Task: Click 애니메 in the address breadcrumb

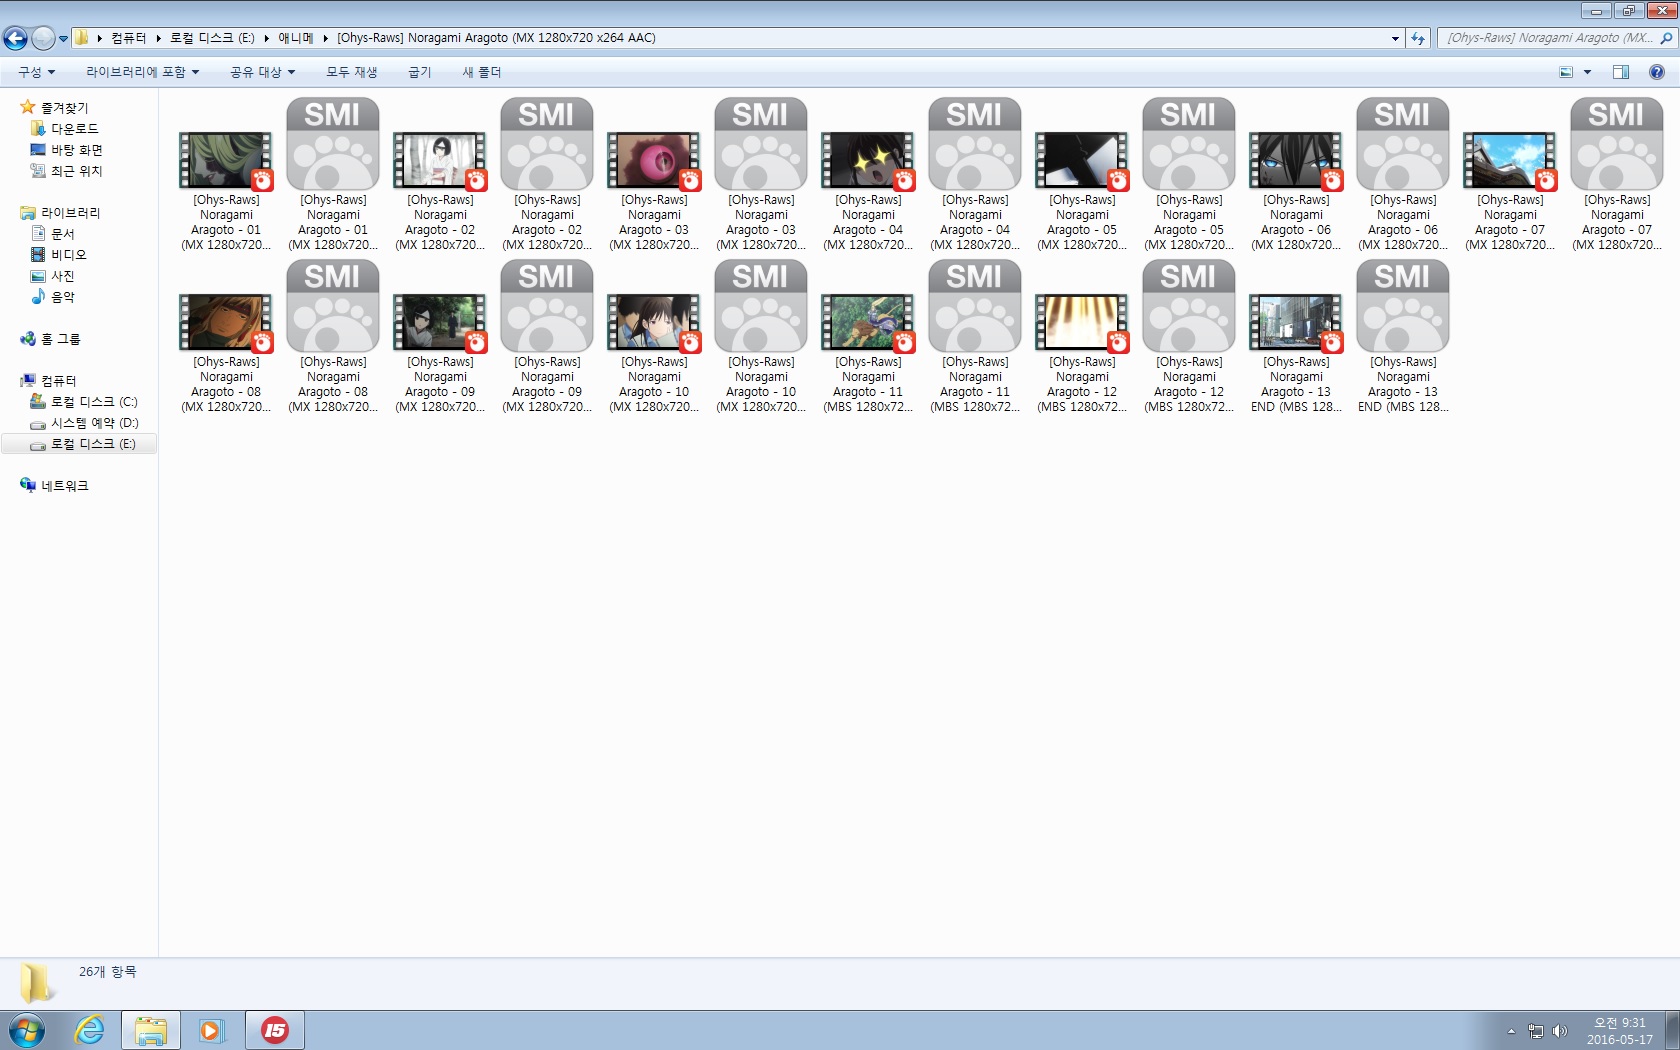Action: [295, 38]
